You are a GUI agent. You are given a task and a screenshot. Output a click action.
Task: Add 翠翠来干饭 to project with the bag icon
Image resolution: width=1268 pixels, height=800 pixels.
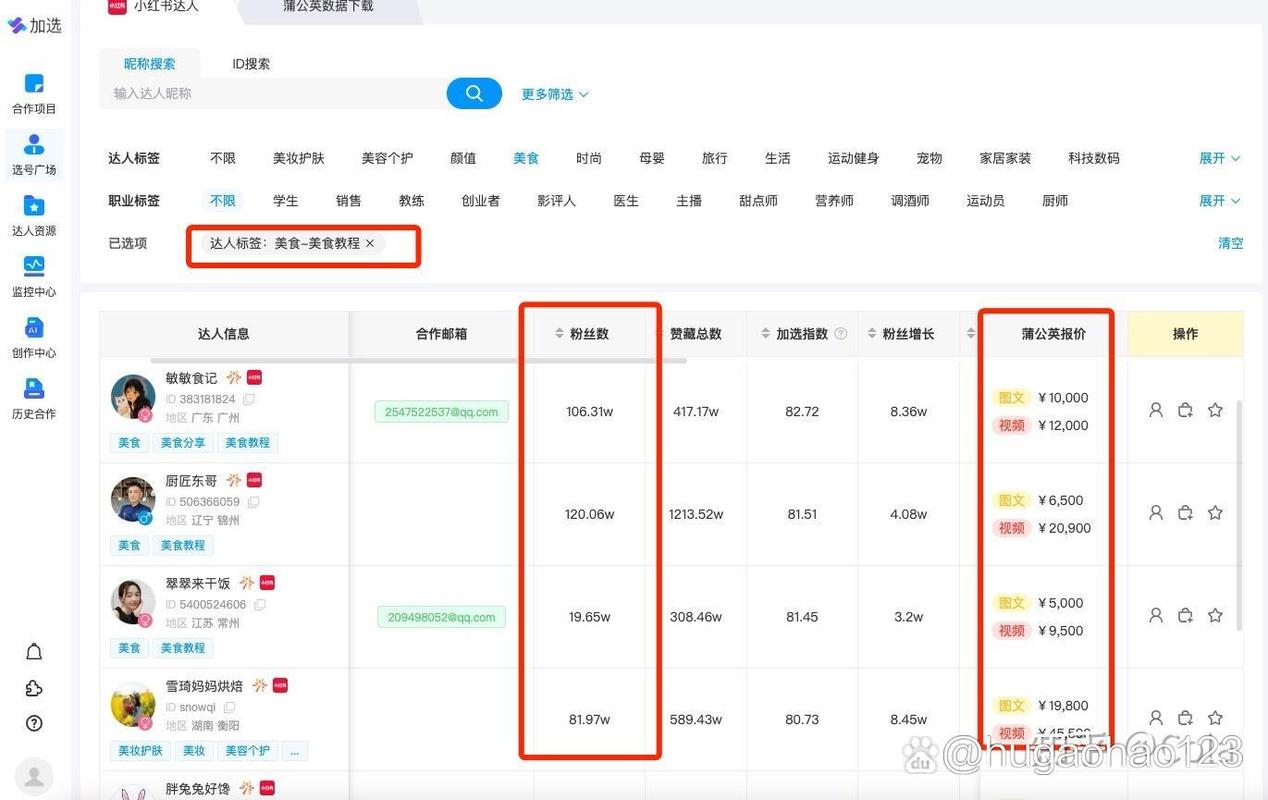pyautogui.click(x=1185, y=614)
